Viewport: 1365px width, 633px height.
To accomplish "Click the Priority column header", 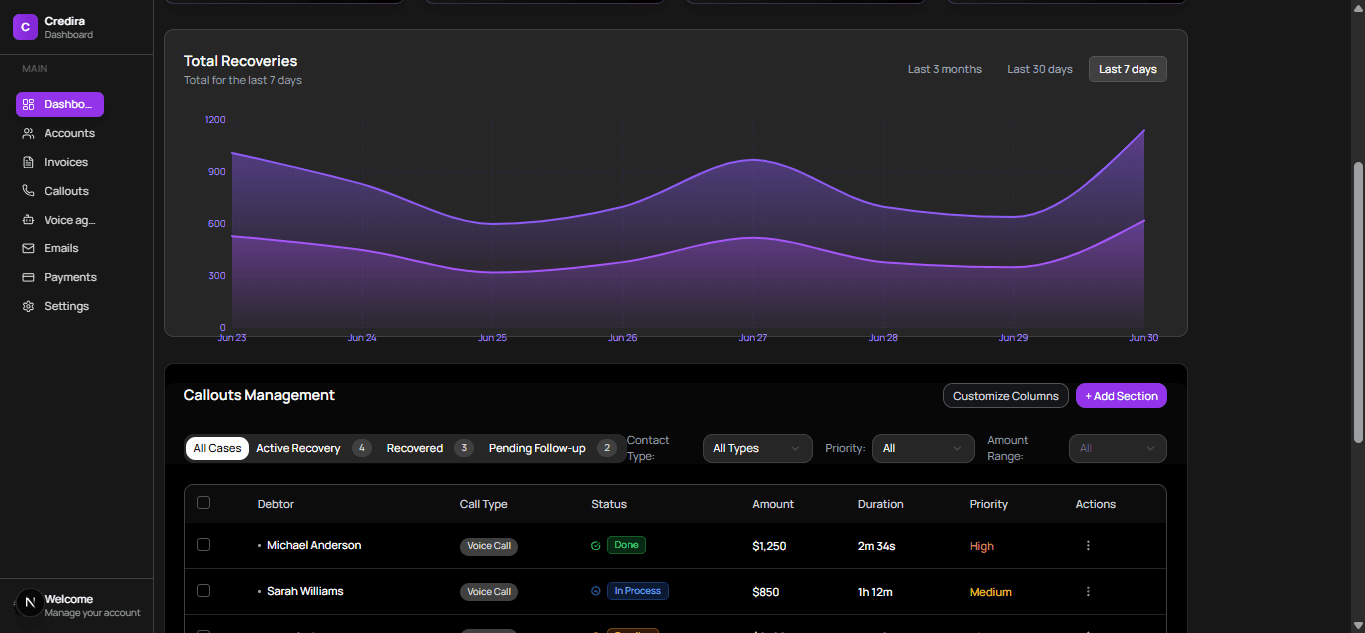I will 989,504.
